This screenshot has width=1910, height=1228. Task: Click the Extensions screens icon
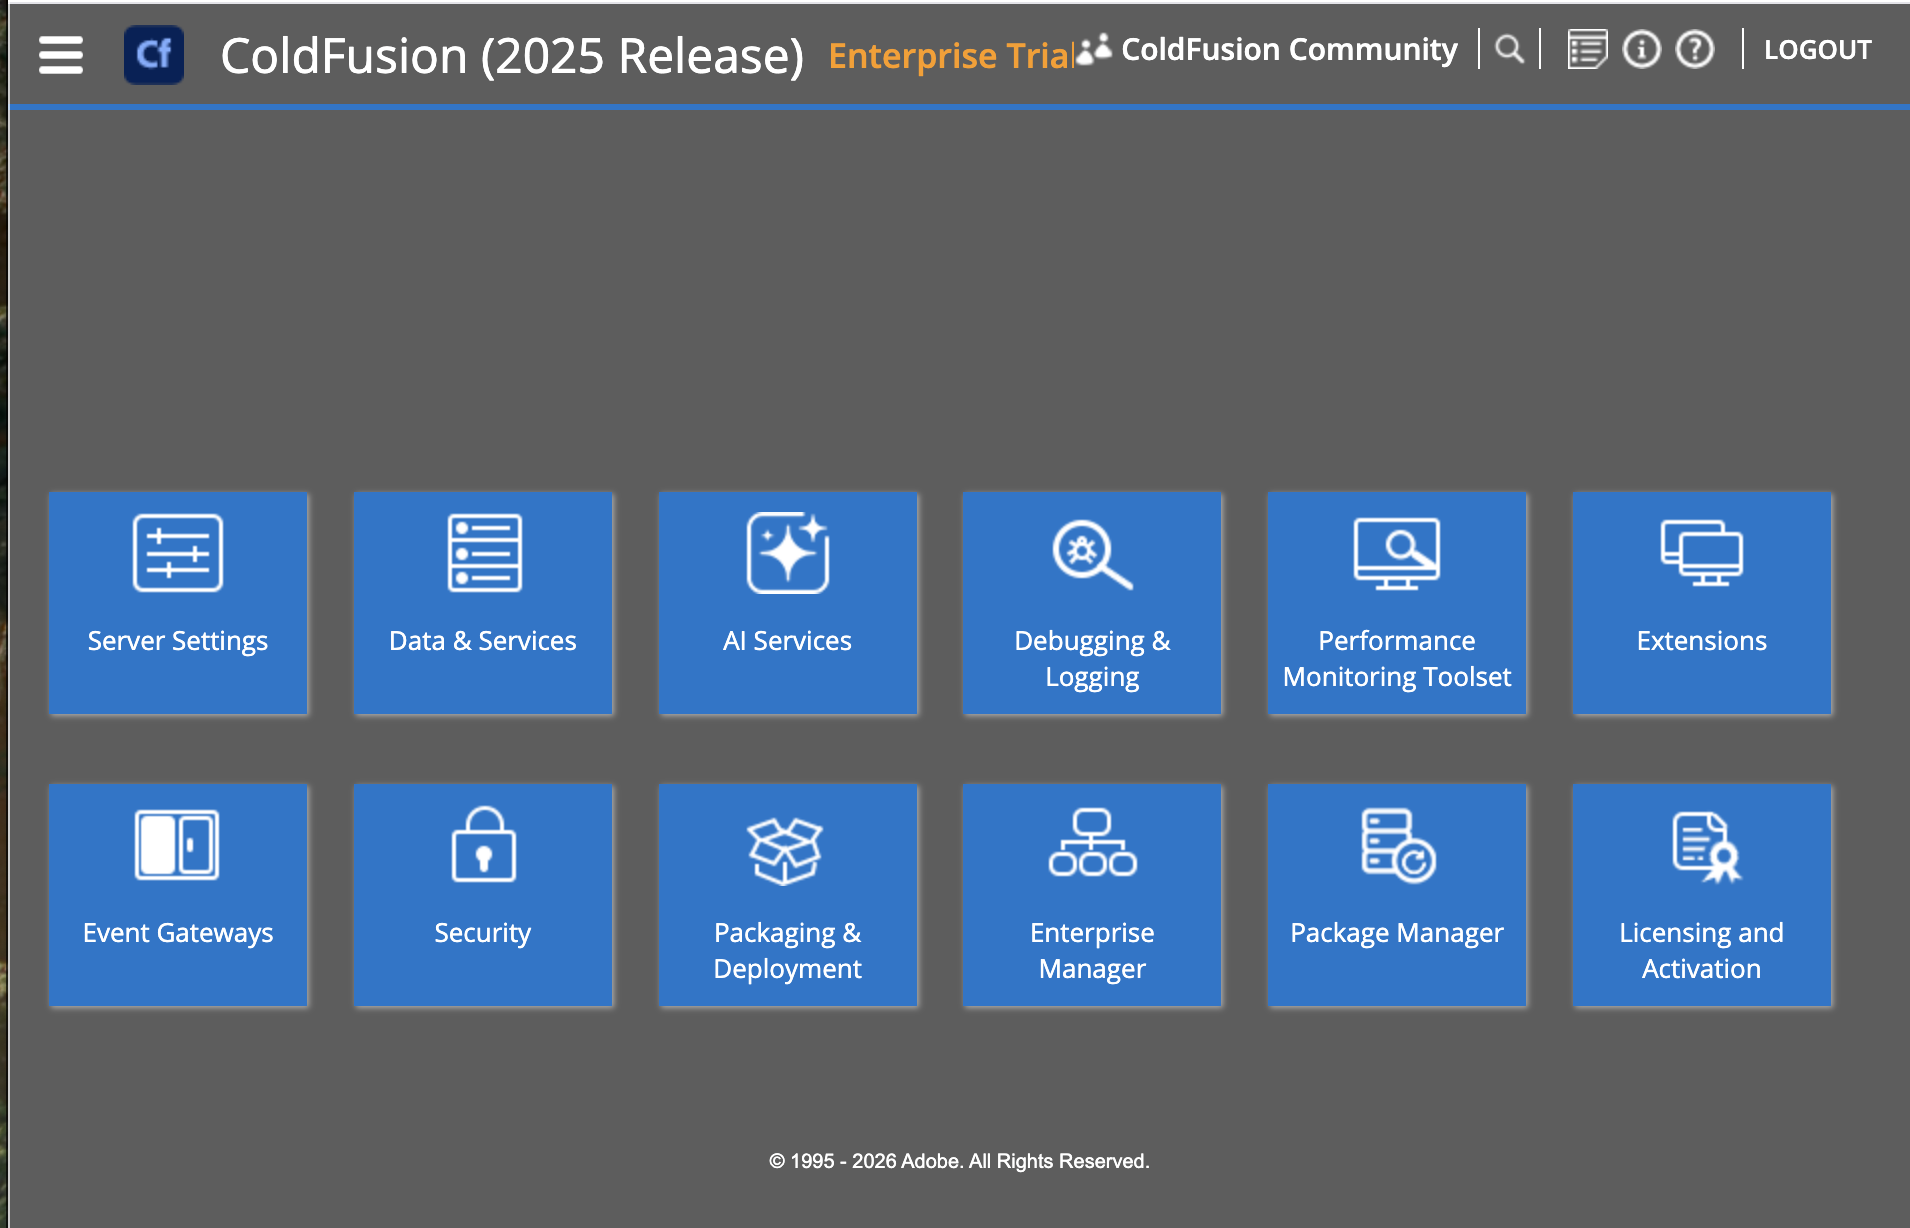(1702, 552)
